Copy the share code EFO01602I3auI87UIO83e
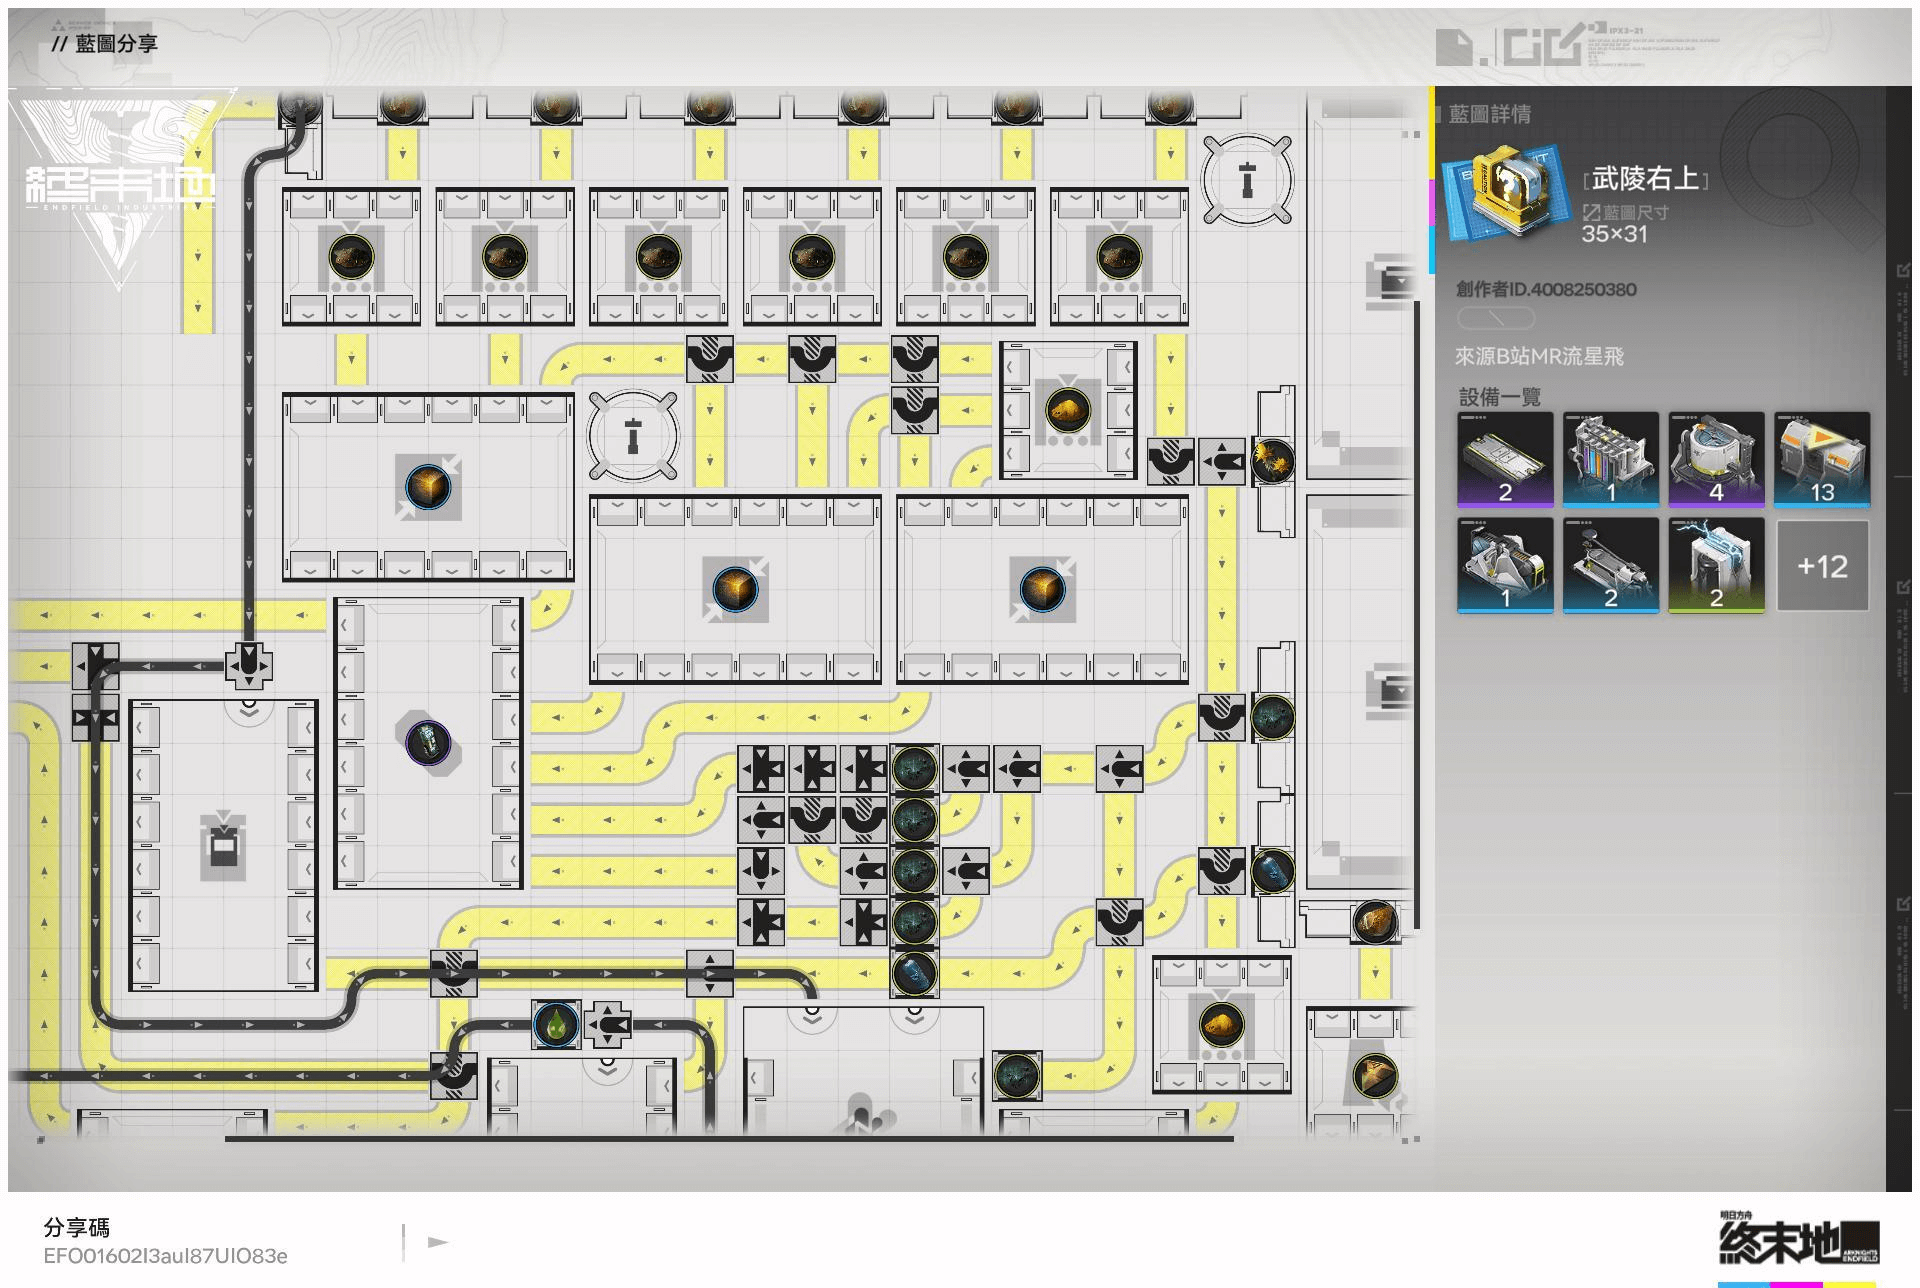This screenshot has height=1288, width=1920. 165,1256
